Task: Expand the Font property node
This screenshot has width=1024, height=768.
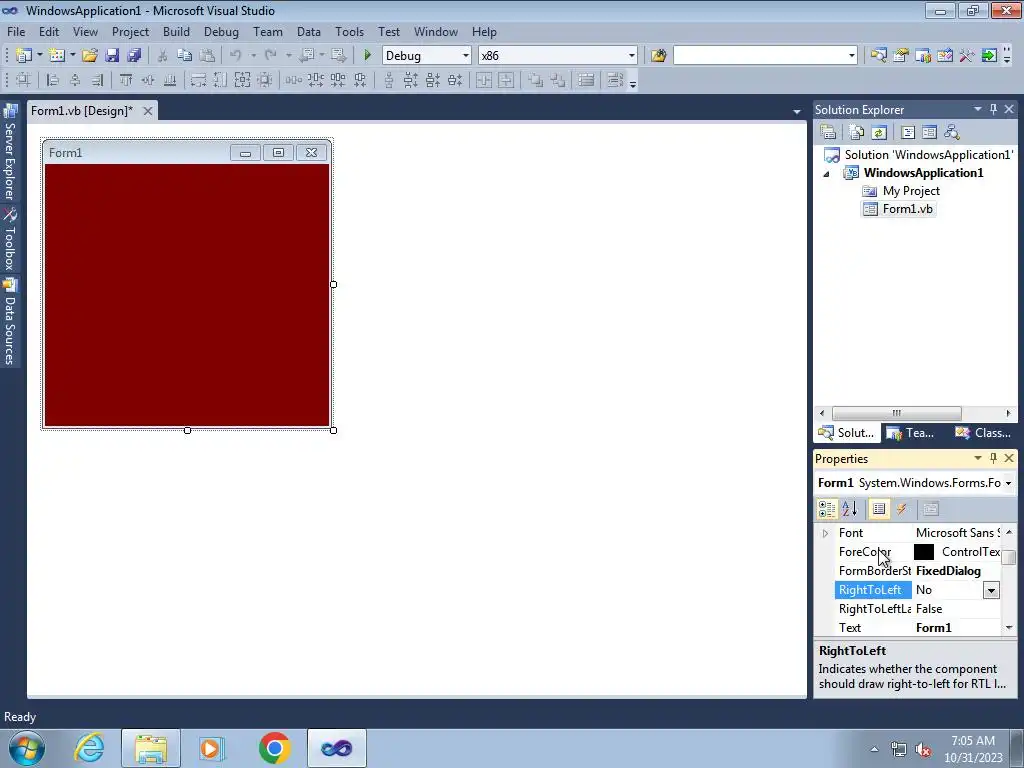Action: pos(825,534)
